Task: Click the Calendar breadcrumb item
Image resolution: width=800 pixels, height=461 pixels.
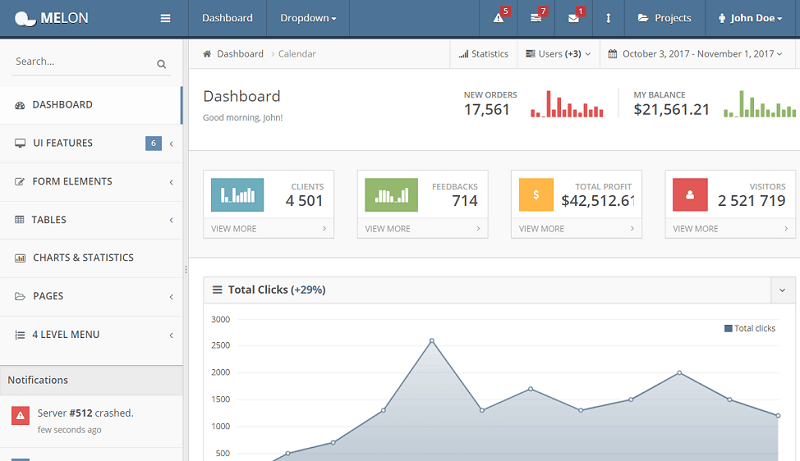Action: (x=297, y=54)
